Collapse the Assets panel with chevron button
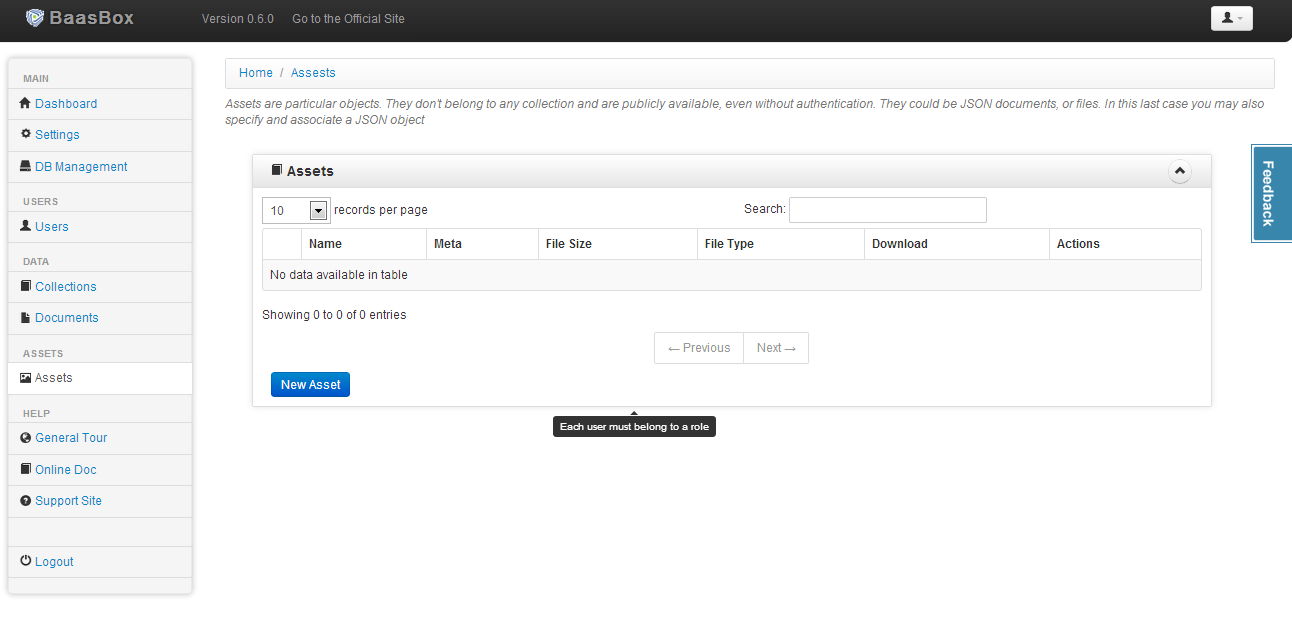The image size is (1292, 632). click(x=1180, y=171)
